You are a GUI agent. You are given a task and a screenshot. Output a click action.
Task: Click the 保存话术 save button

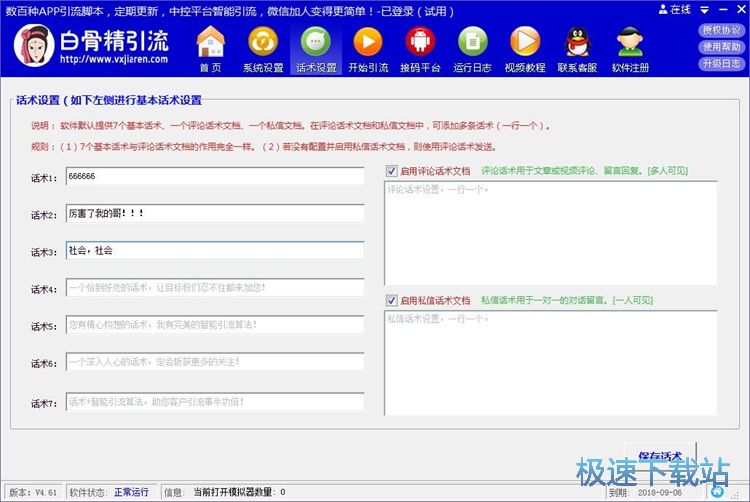click(x=660, y=456)
